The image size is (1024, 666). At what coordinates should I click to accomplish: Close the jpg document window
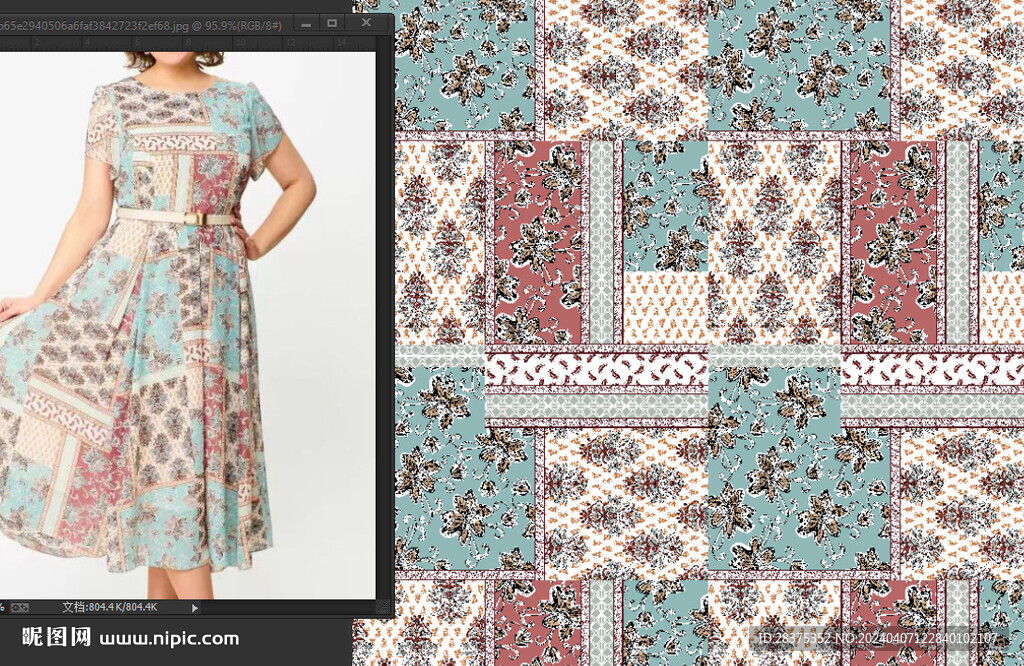pos(366,23)
